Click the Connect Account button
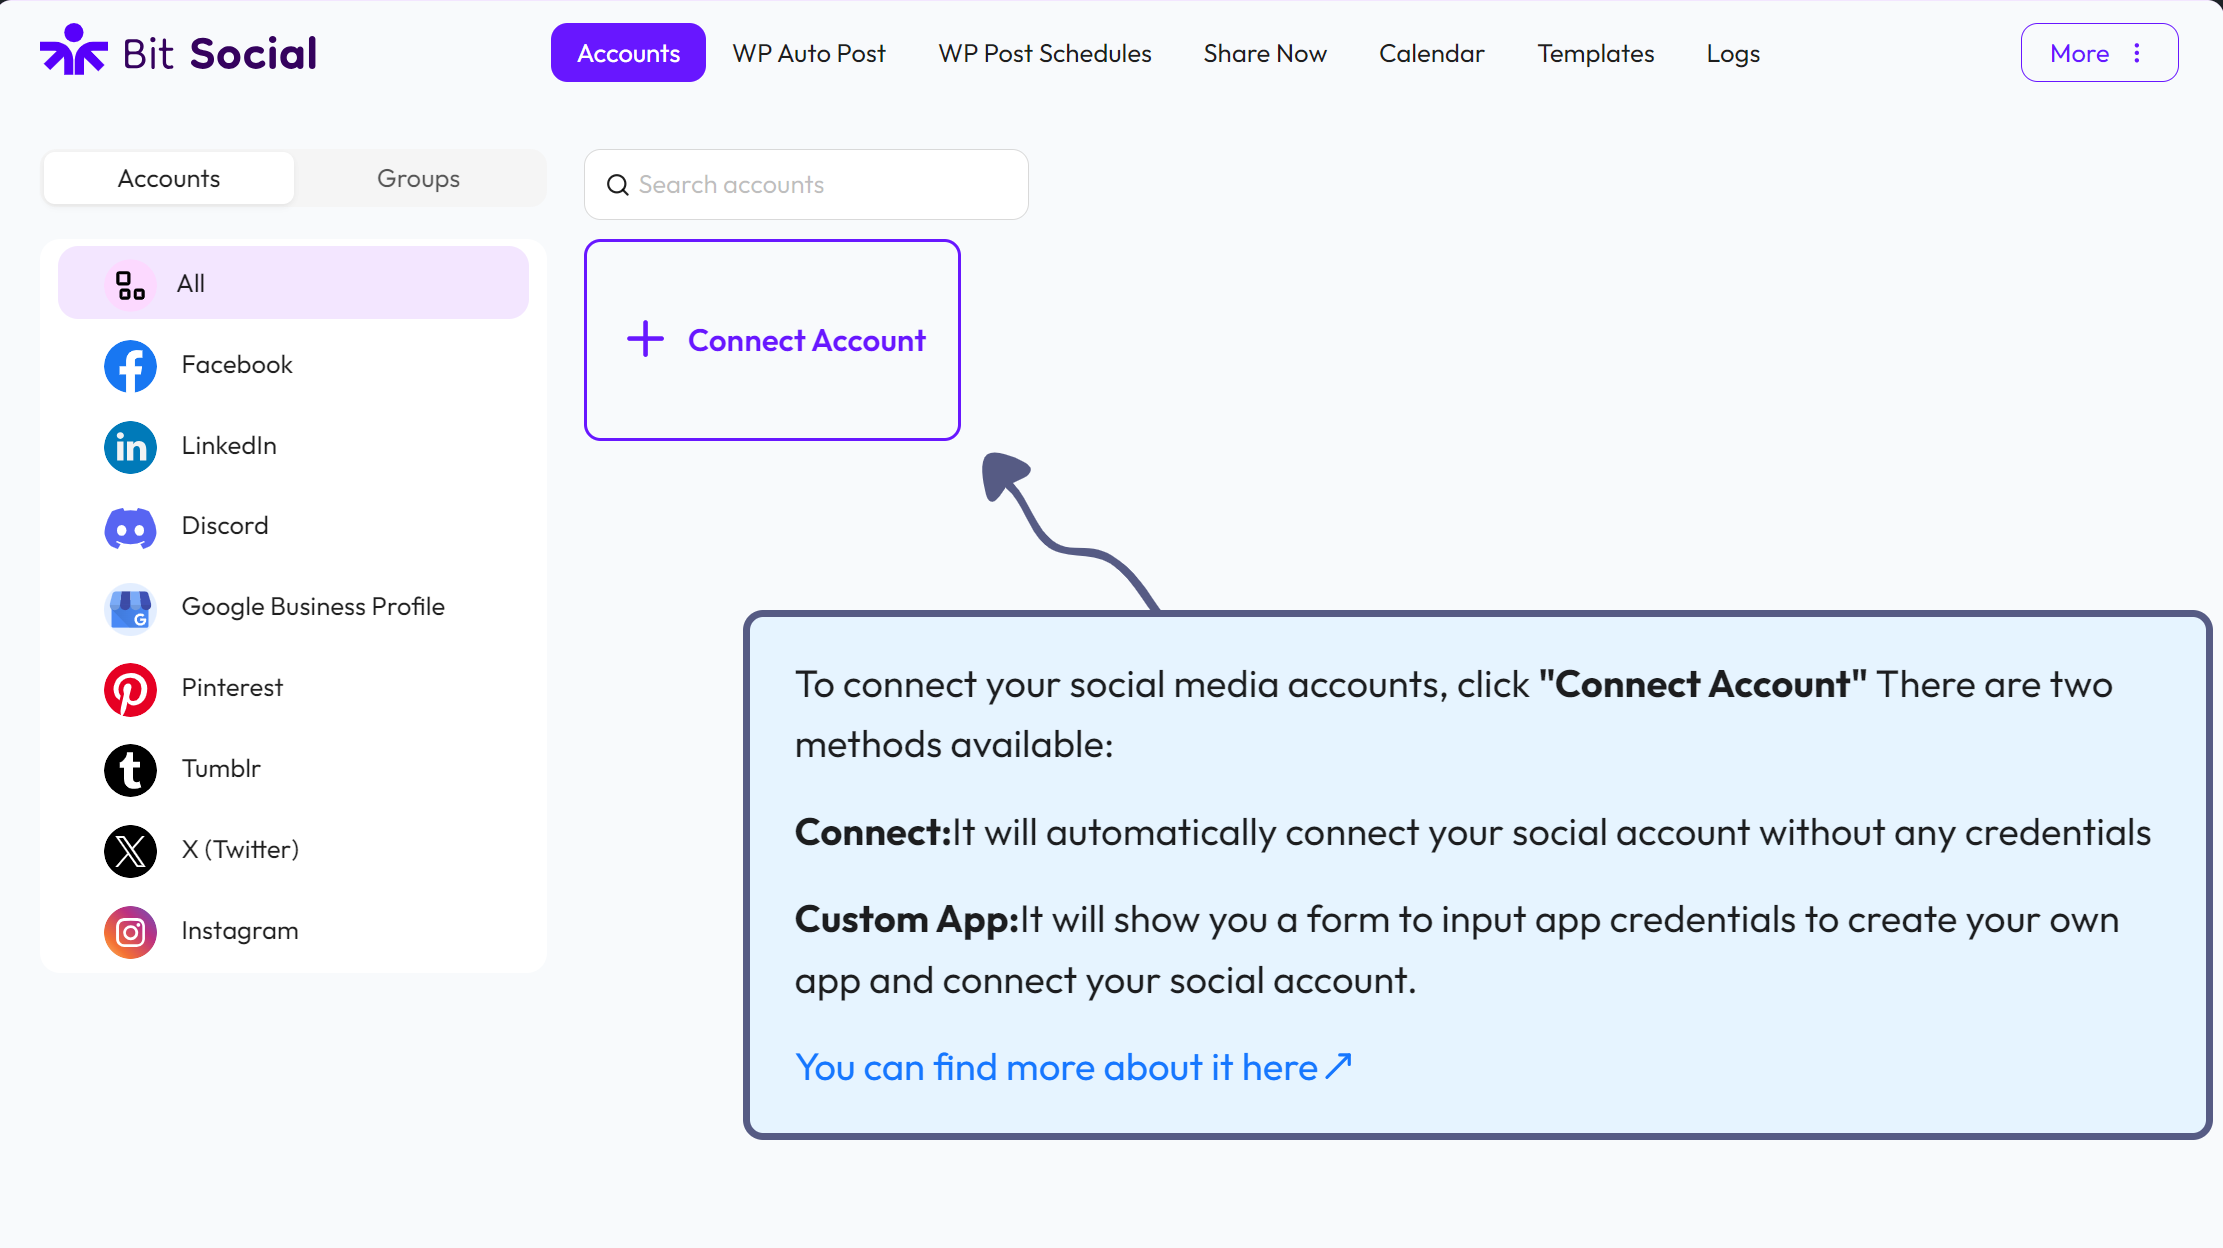 pos(773,340)
